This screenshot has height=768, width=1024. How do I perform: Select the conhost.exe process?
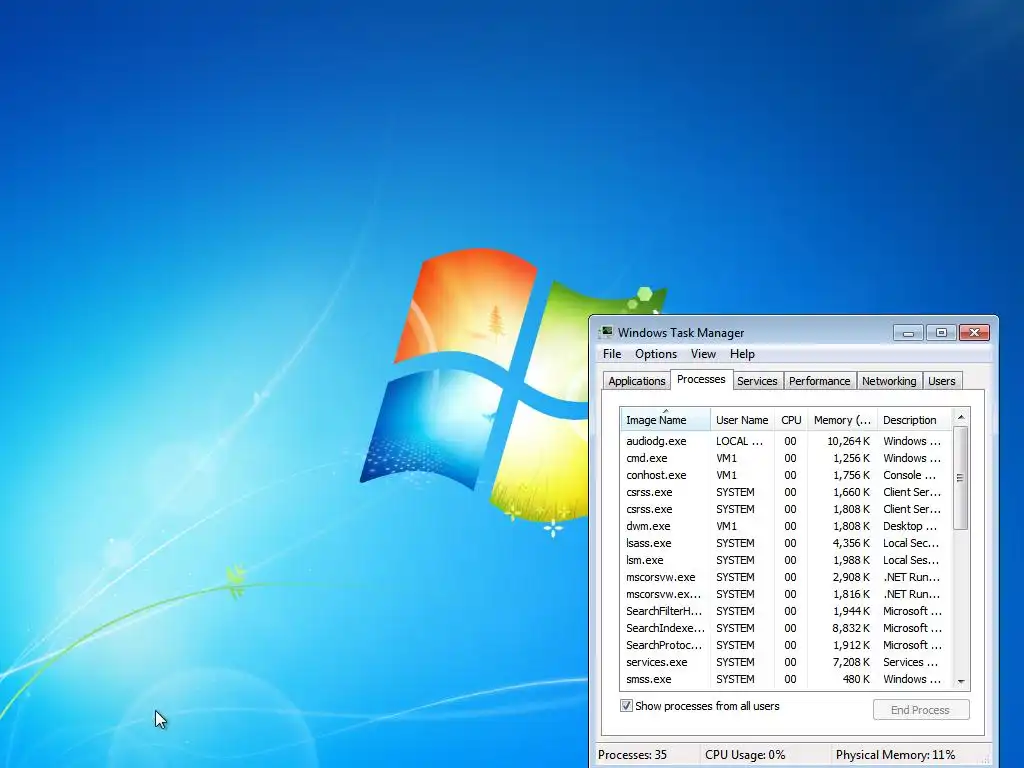(x=786, y=475)
